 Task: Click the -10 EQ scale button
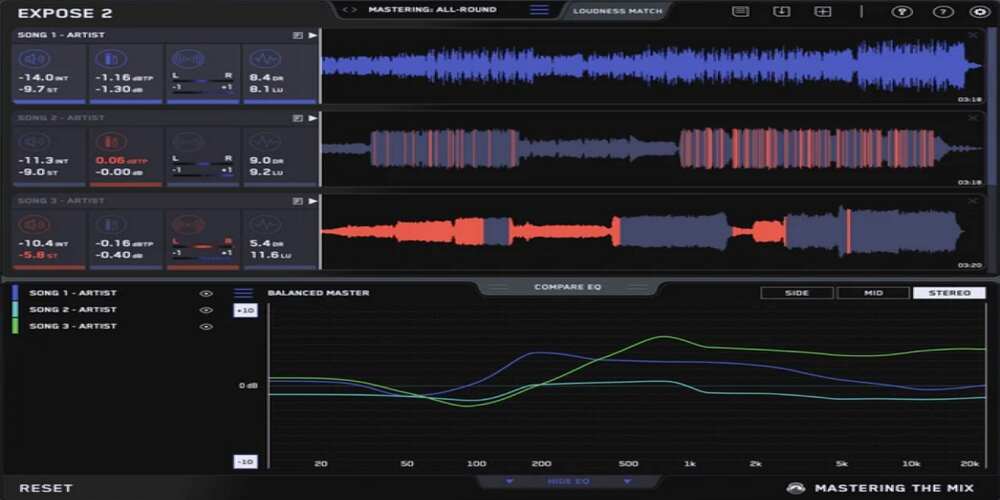click(246, 461)
